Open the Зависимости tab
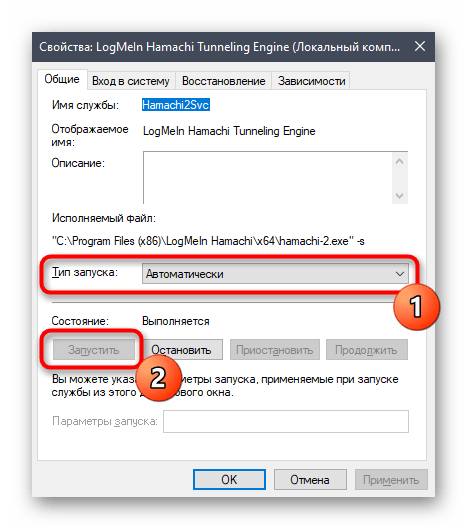The image size is (467, 529). click(x=311, y=81)
